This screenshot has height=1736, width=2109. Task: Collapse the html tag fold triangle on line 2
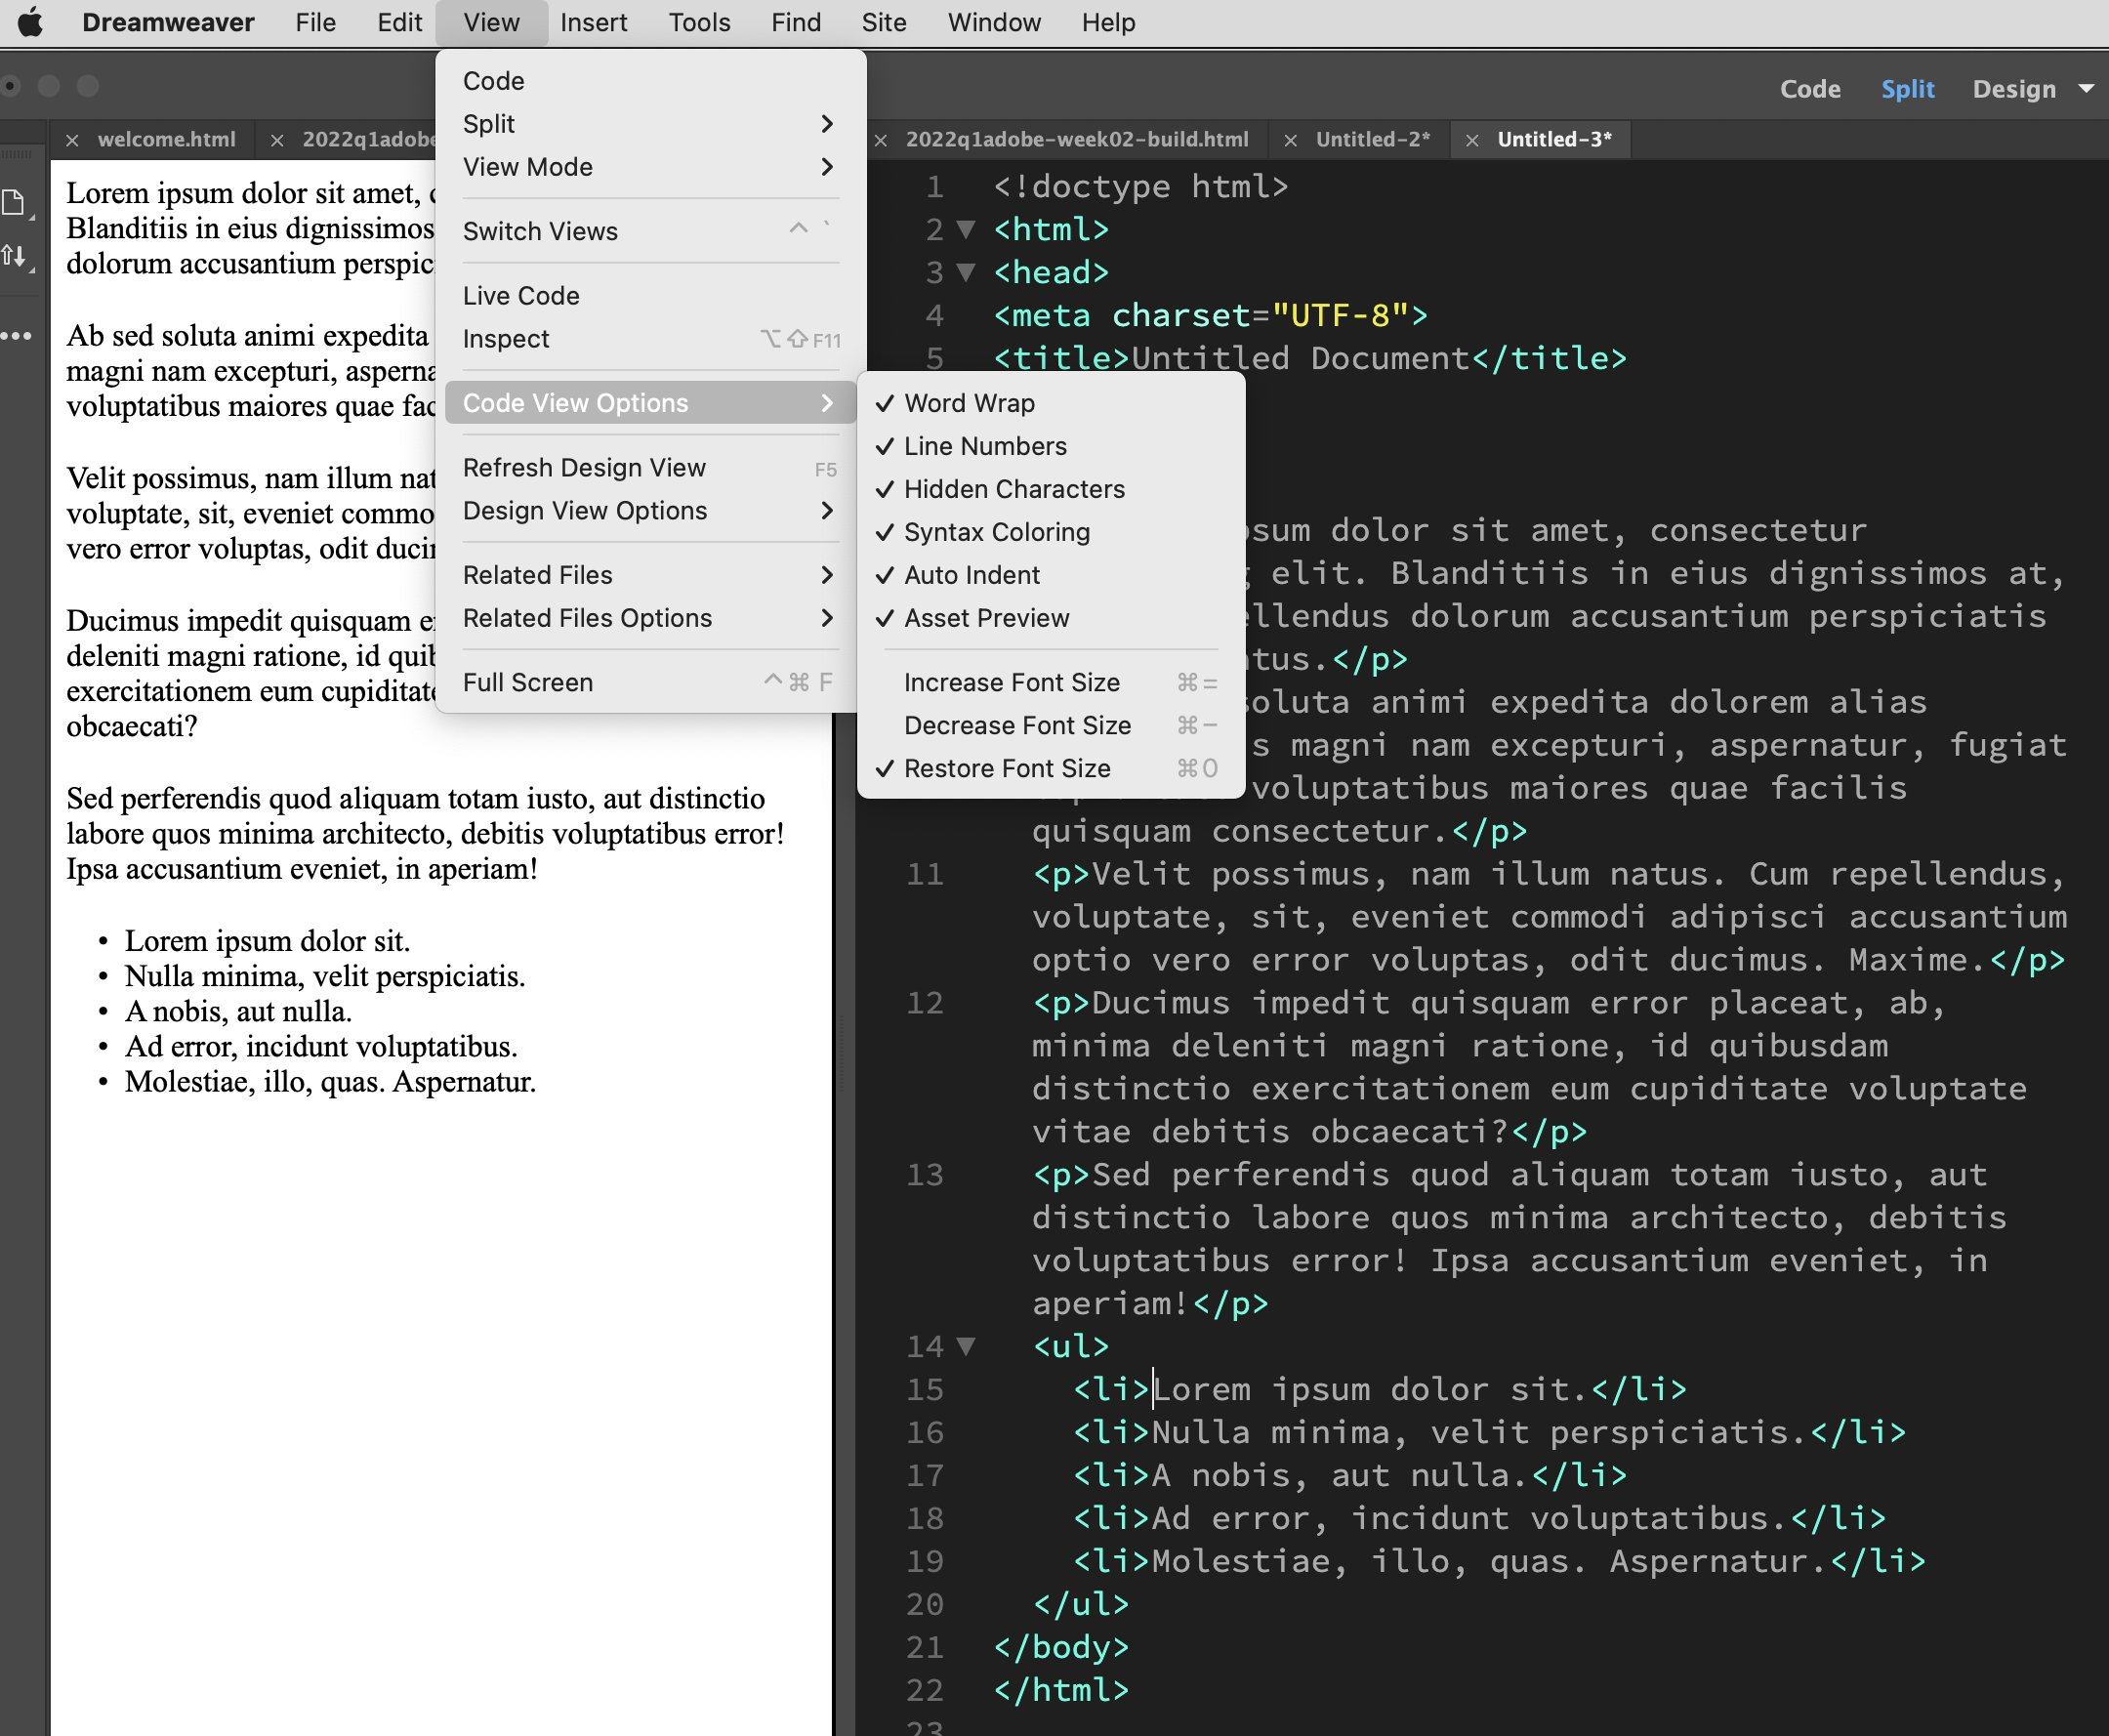(966, 230)
